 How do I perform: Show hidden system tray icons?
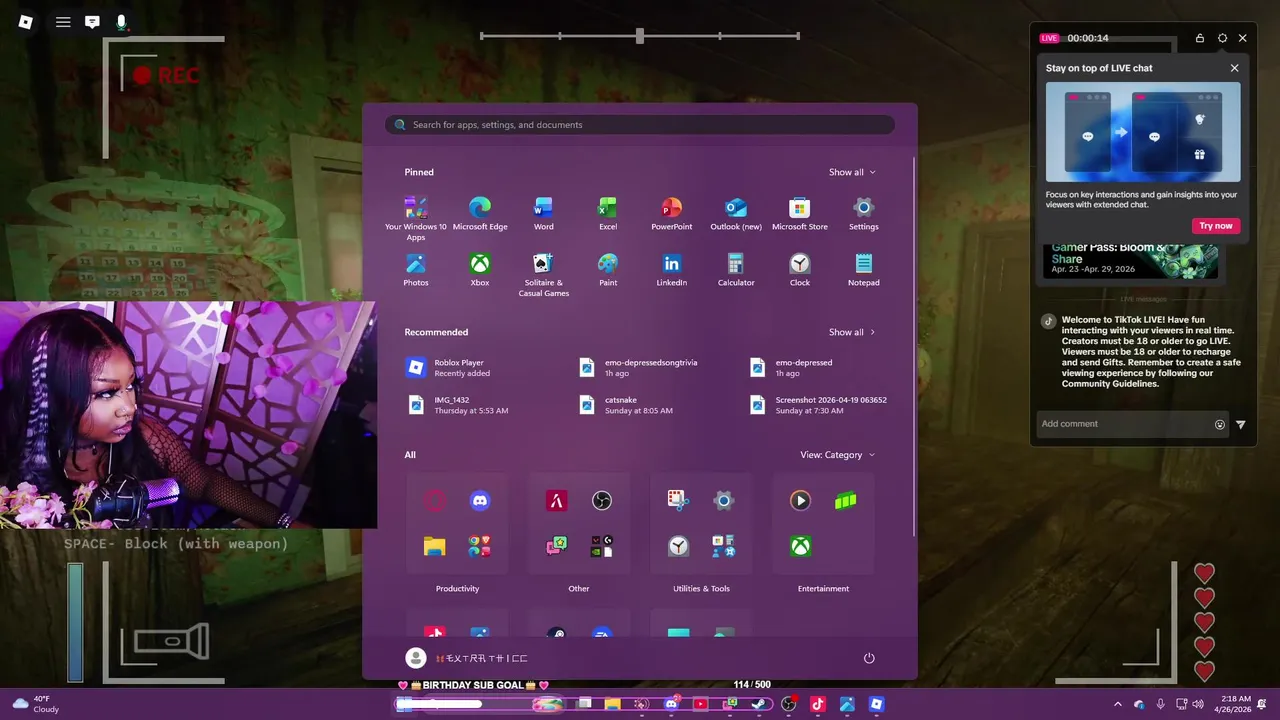click(1118, 704)
